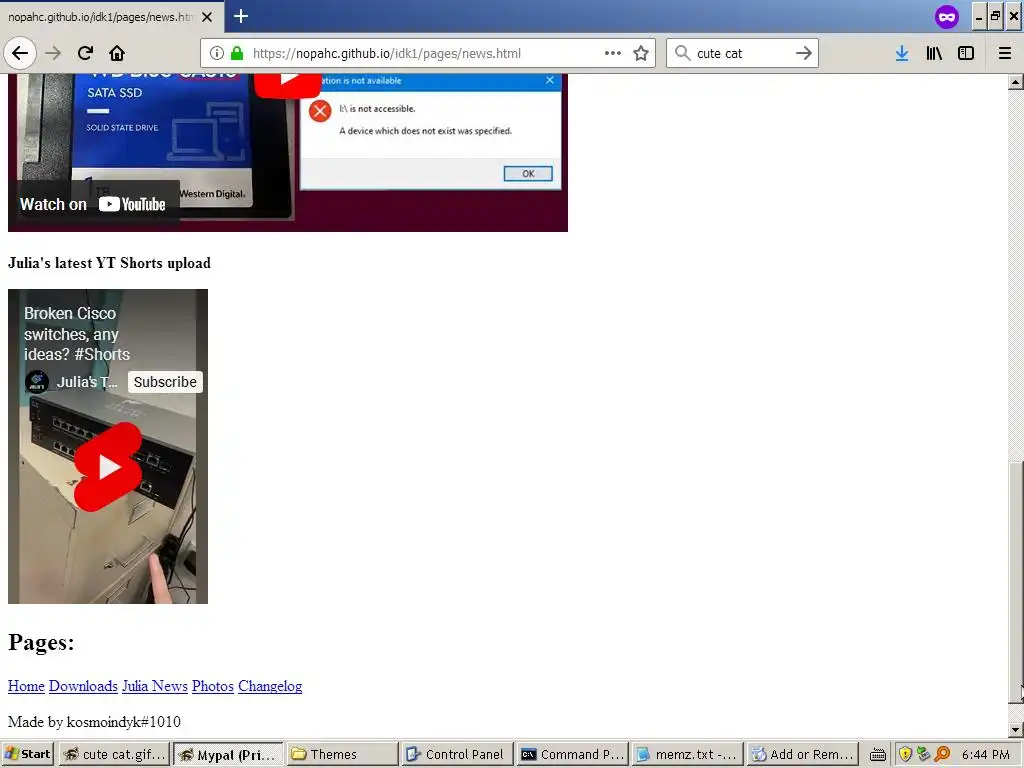Open the browser home page

117,53
